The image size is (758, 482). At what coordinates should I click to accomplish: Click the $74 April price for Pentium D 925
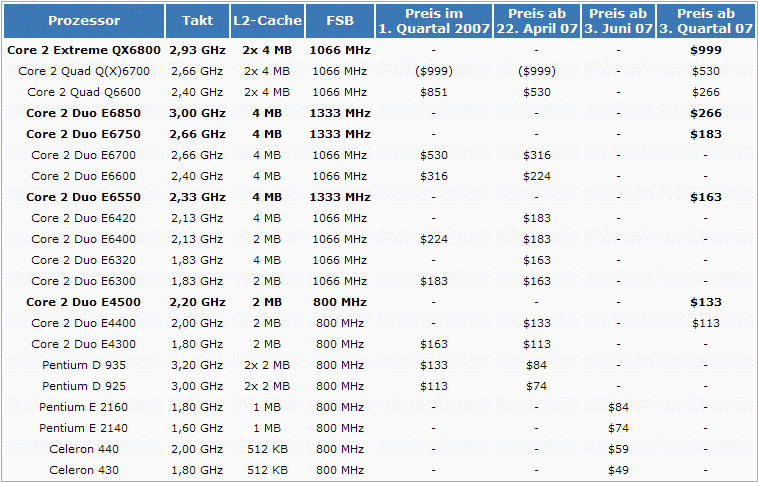pyautogui.click(x=537, y=386)
